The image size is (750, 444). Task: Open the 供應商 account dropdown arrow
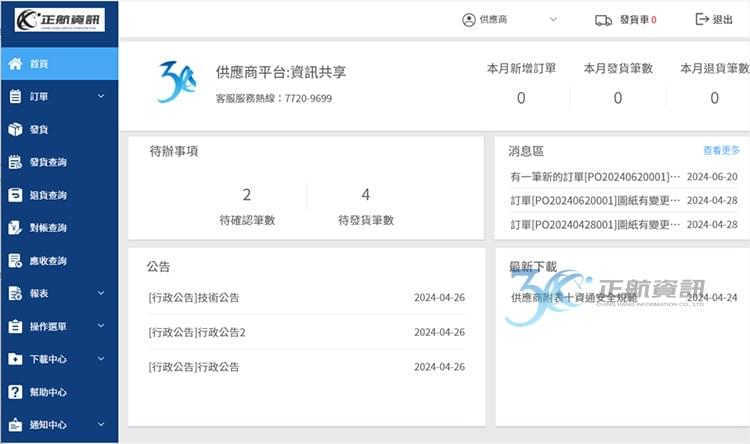coord(553,20)
